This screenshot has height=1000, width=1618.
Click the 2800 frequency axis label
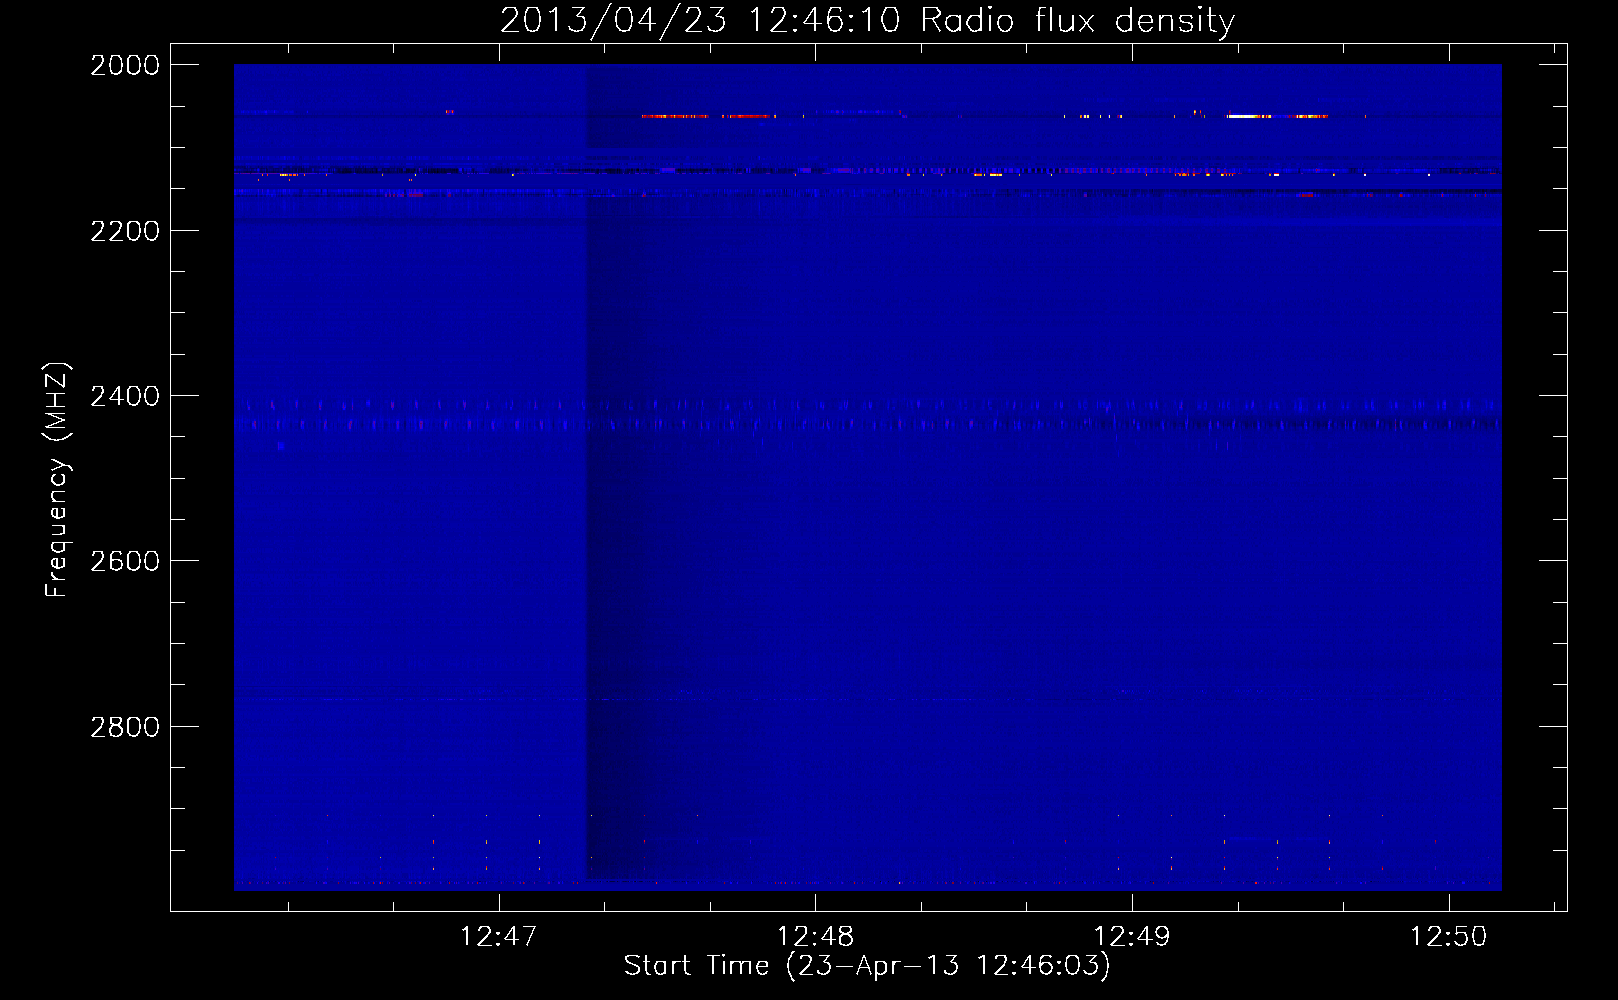point(125,727)
